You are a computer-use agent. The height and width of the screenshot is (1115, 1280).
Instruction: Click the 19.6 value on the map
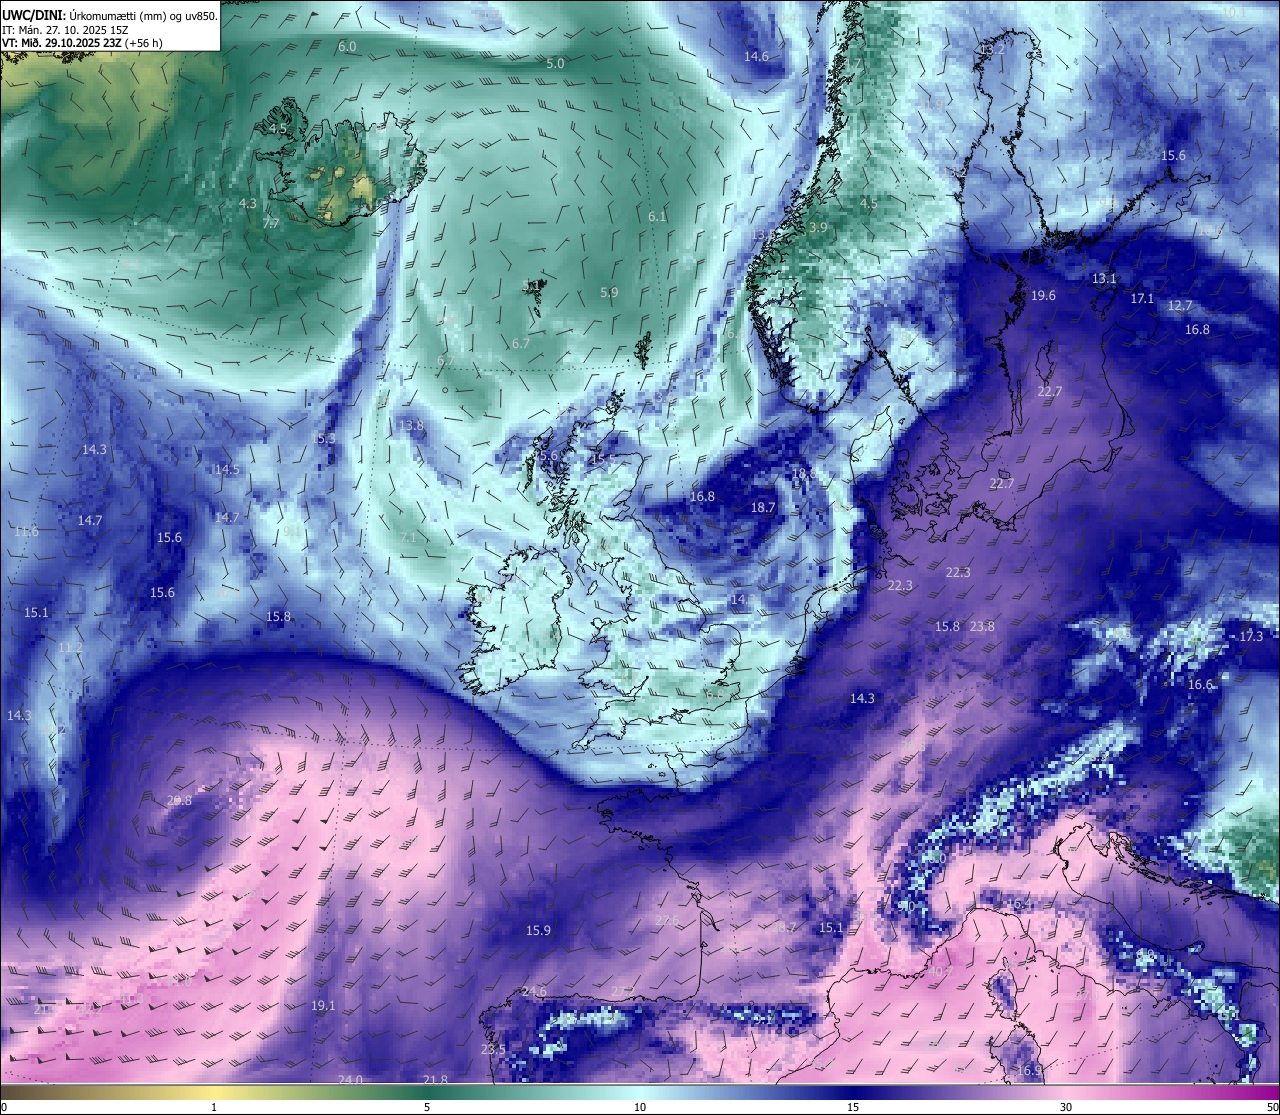pos(1043,295)
